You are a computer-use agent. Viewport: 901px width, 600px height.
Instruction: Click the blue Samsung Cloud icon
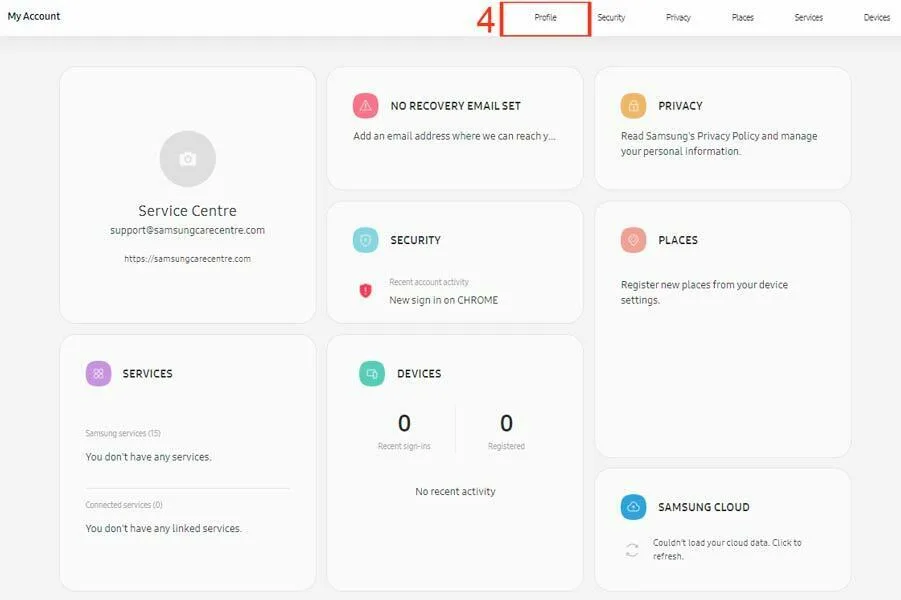click(633, 507)
